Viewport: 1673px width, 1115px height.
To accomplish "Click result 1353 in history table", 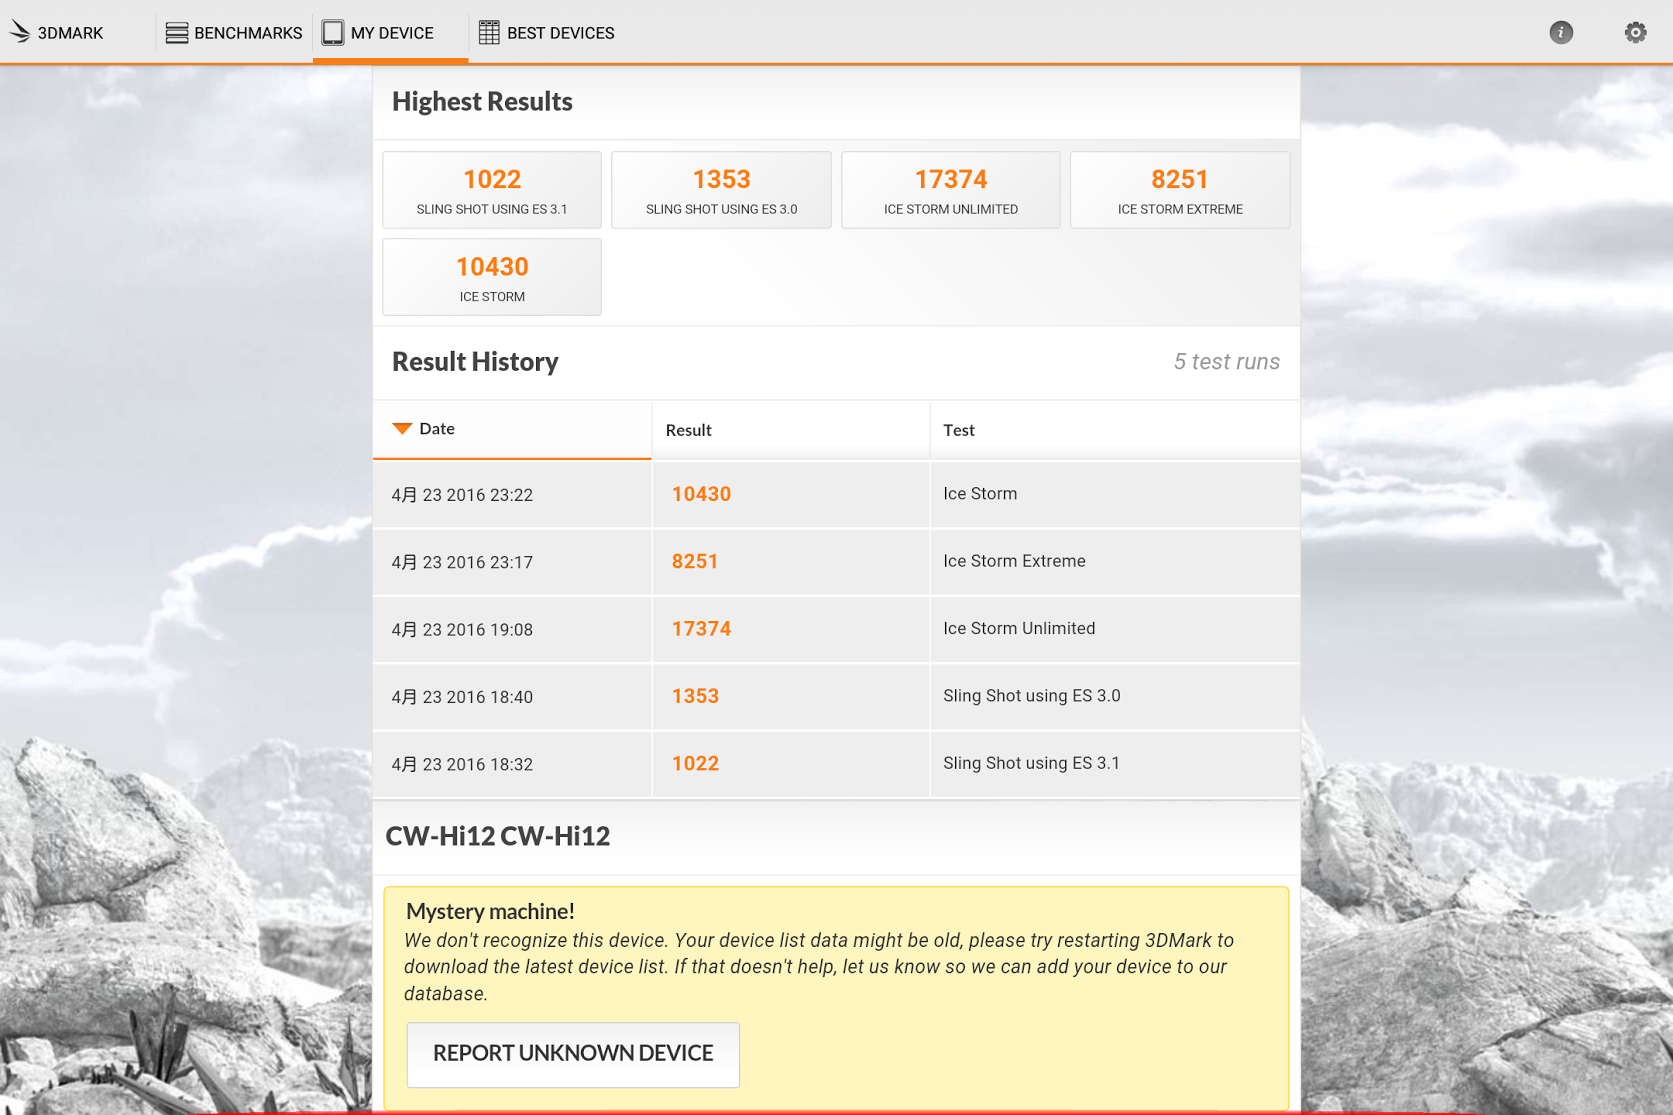I will pyautogui.click(x=695, y=696).
